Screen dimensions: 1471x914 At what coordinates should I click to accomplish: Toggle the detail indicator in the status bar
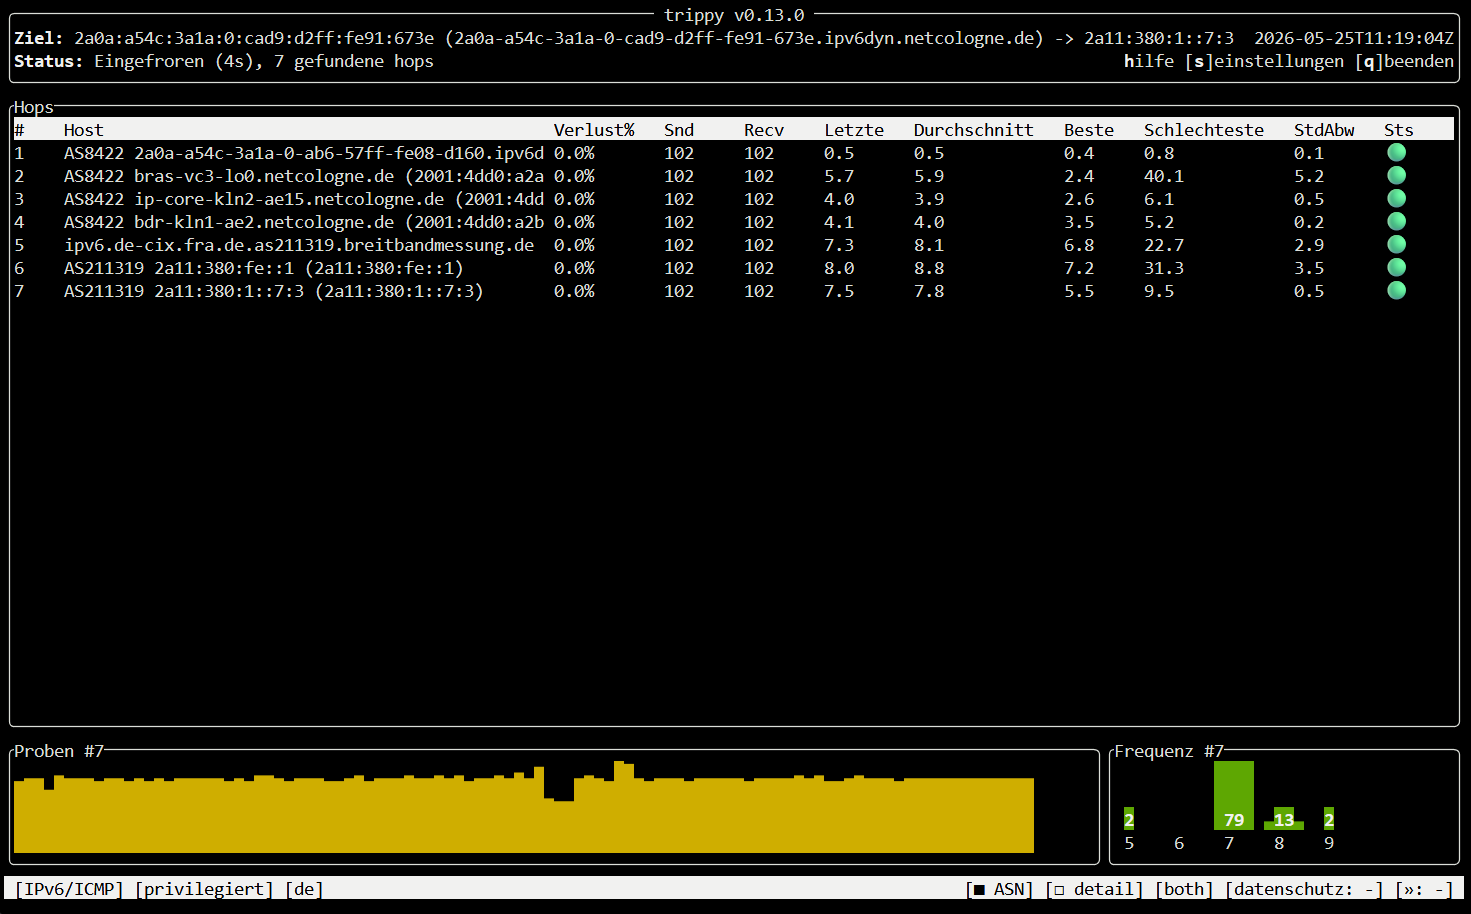(1094, 889)
